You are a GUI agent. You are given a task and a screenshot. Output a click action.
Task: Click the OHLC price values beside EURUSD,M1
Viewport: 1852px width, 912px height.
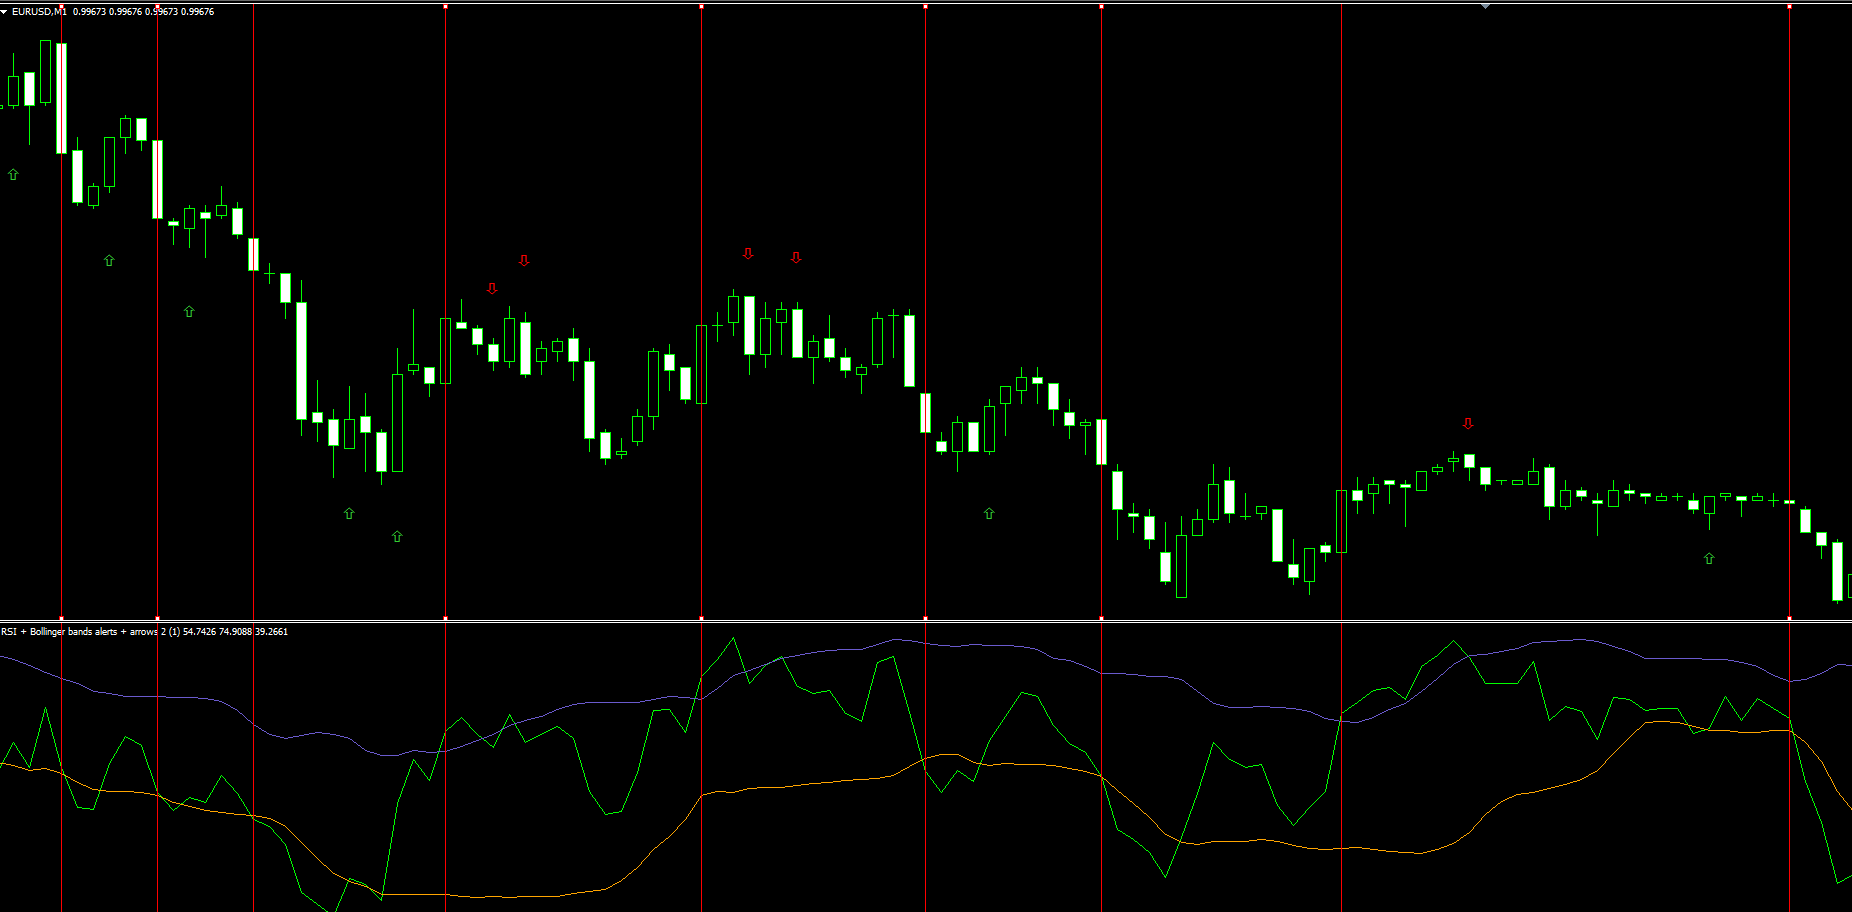click(144, 12)
